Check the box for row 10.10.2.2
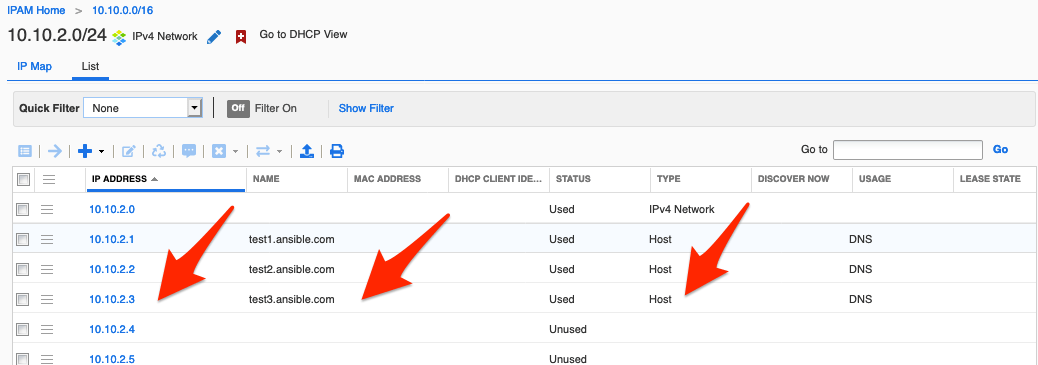 23,269
